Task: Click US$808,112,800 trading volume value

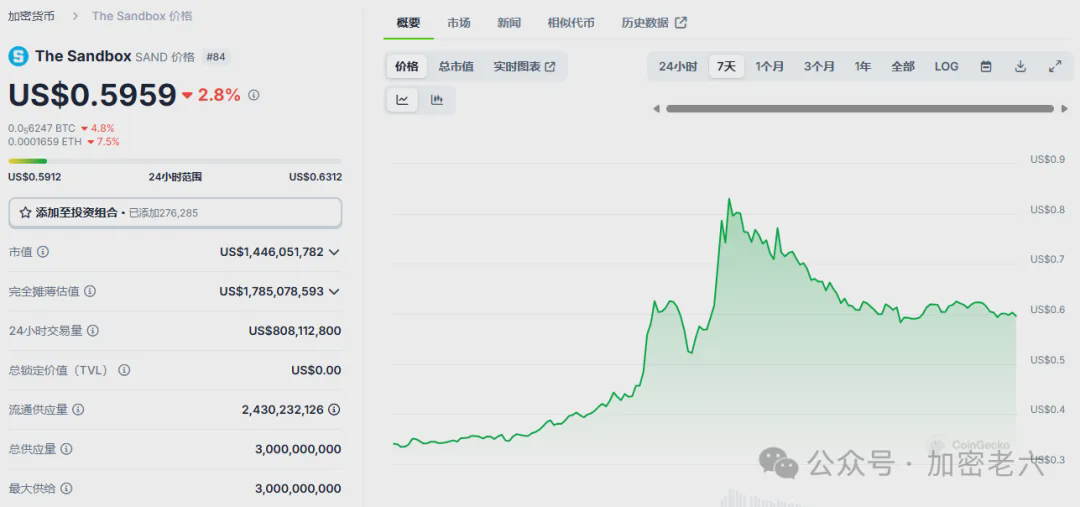Action: coord(295,331)
